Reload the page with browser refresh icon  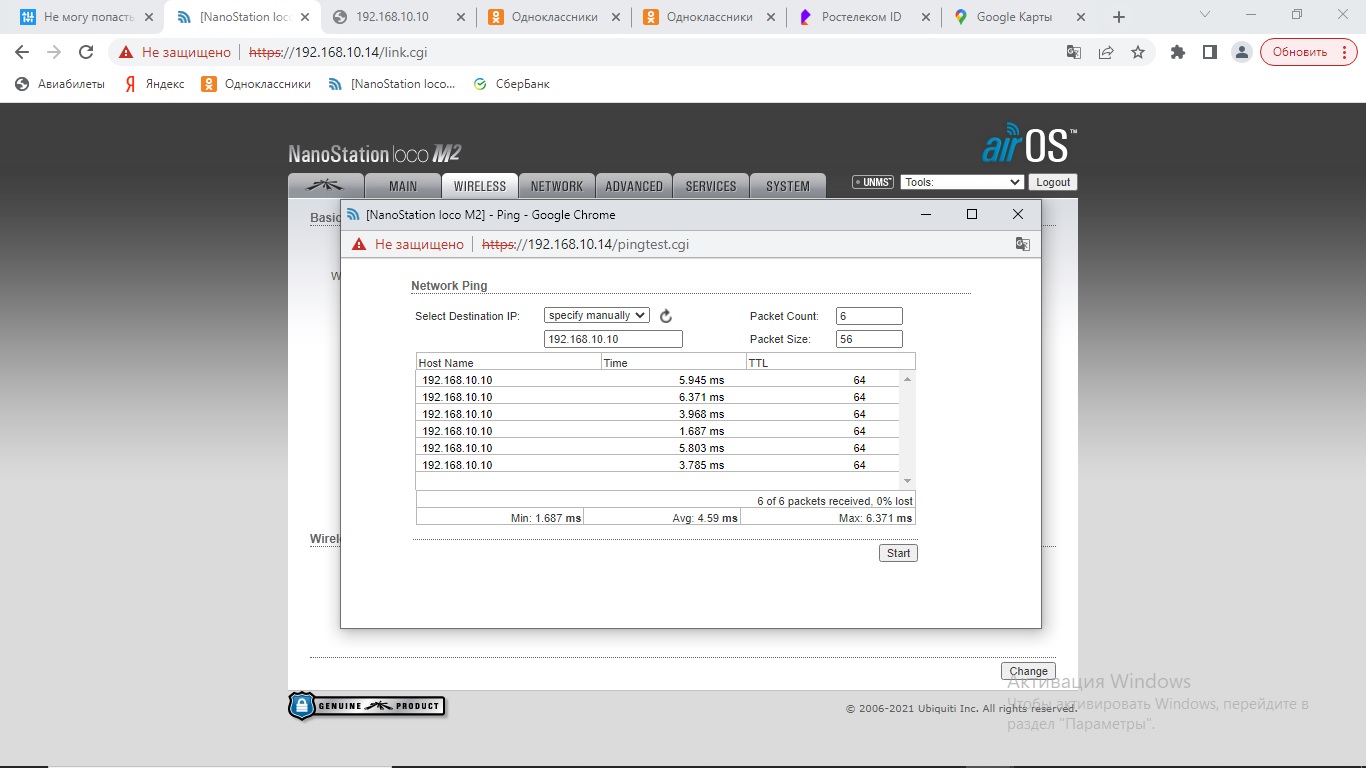[86, 52]
